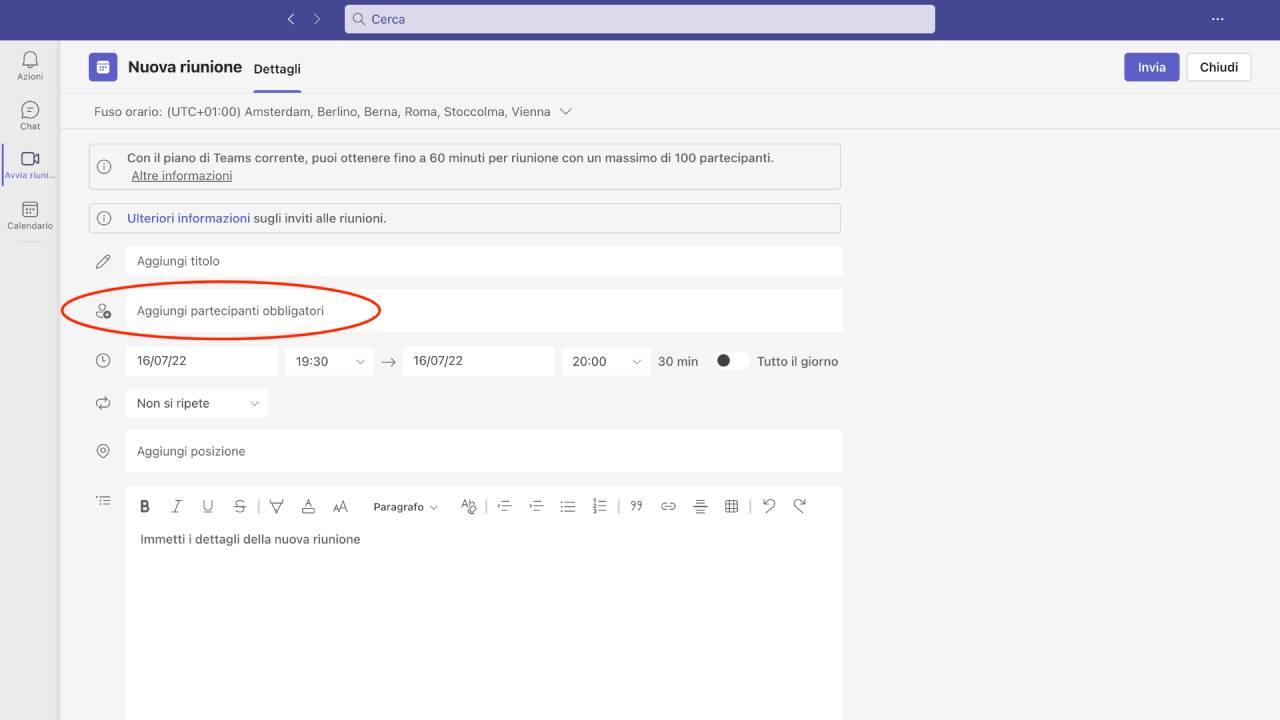Insert a bulleted list
Screen dimensions: 1280x720
tap(568, 507)
